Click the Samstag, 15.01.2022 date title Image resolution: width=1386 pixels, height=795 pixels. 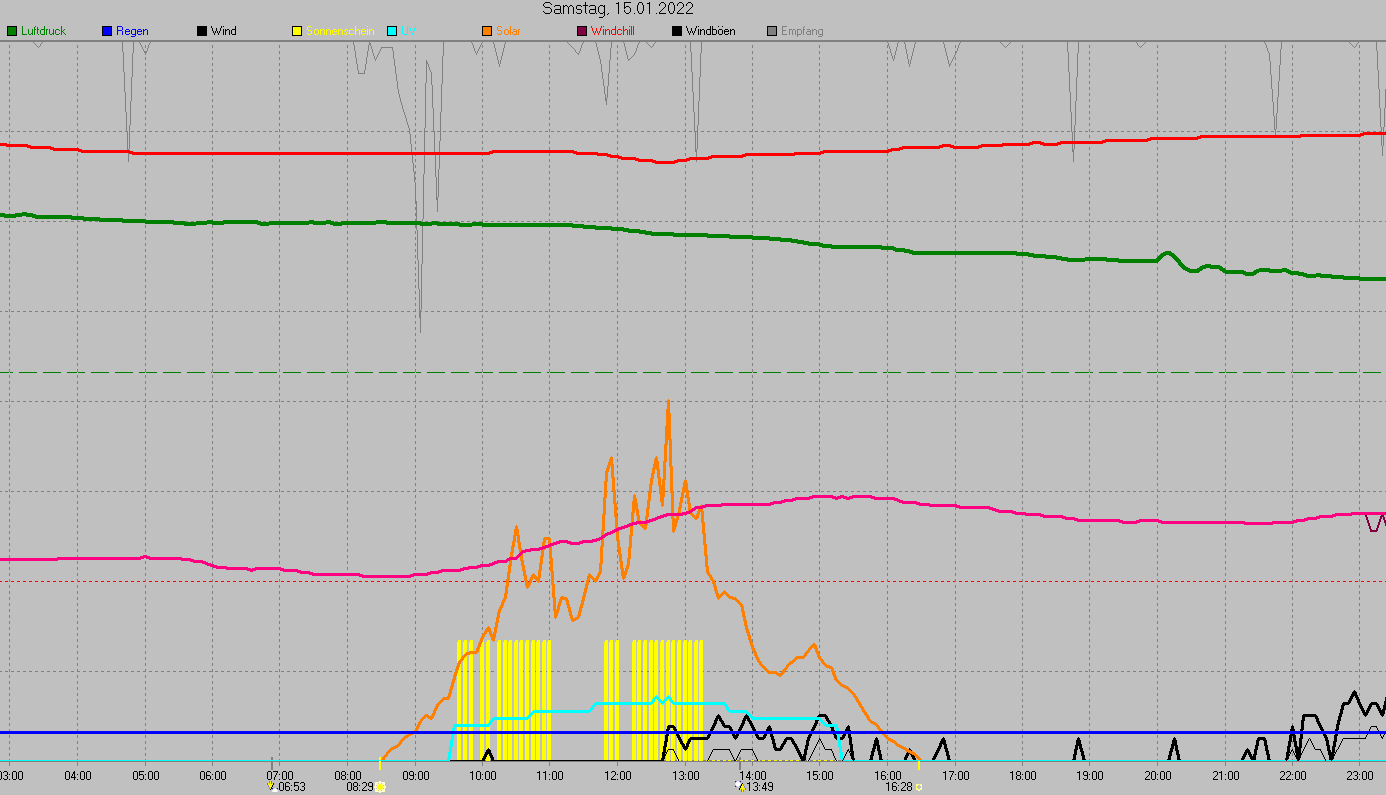618,9
